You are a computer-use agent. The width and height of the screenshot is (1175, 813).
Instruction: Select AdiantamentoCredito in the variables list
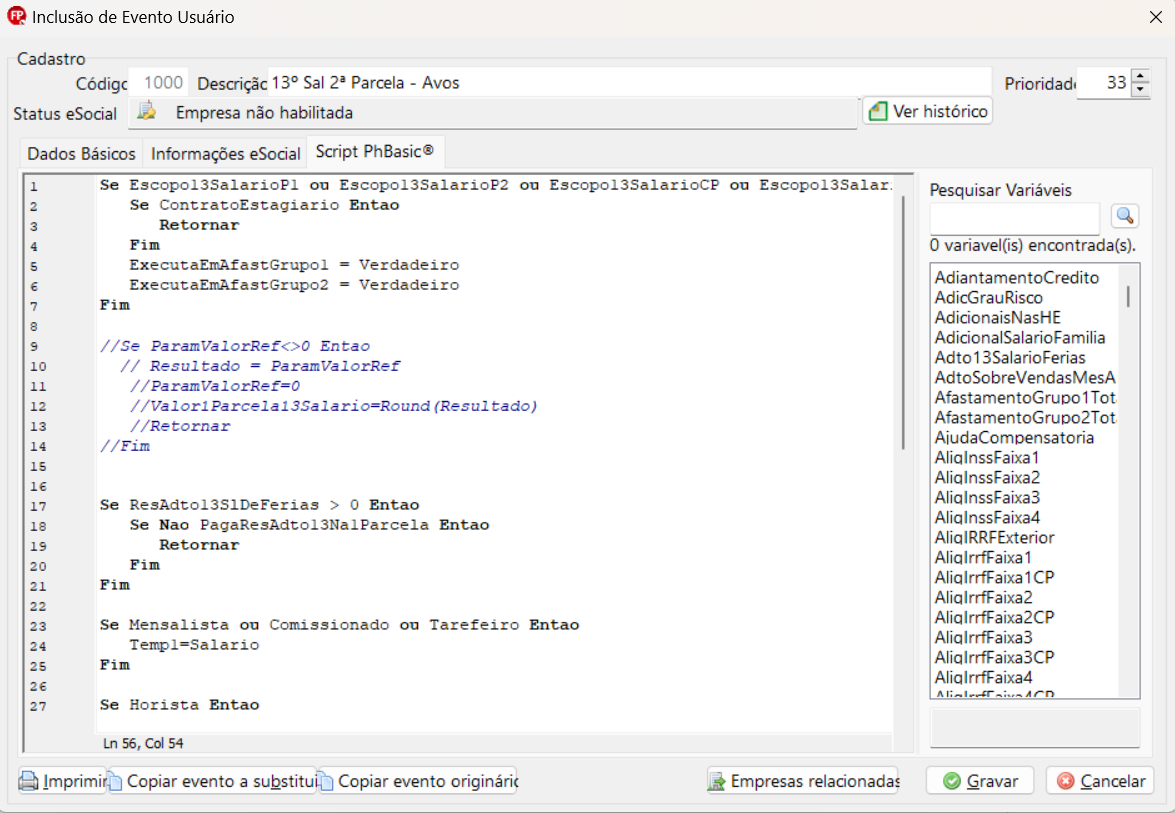click(1016, 277)
